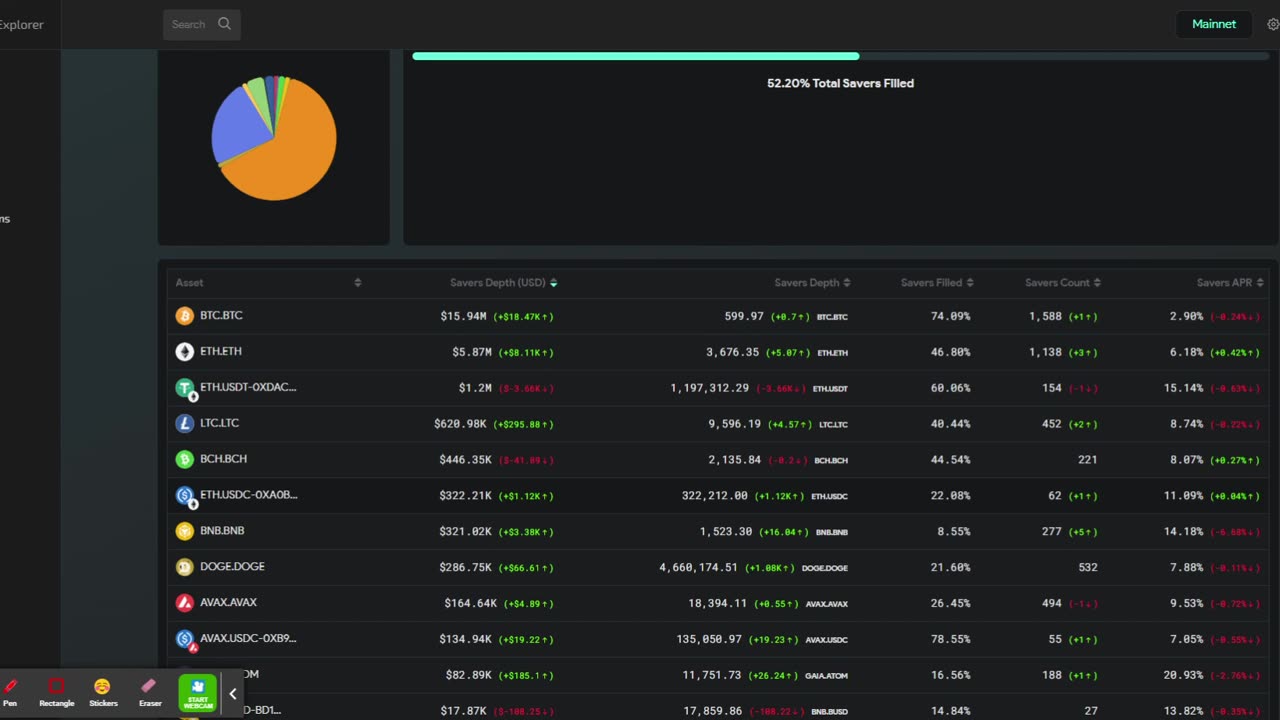The image size is (1280, 720).
Task: Open the ETH.ETH asset link
Action: pos(220,351)
